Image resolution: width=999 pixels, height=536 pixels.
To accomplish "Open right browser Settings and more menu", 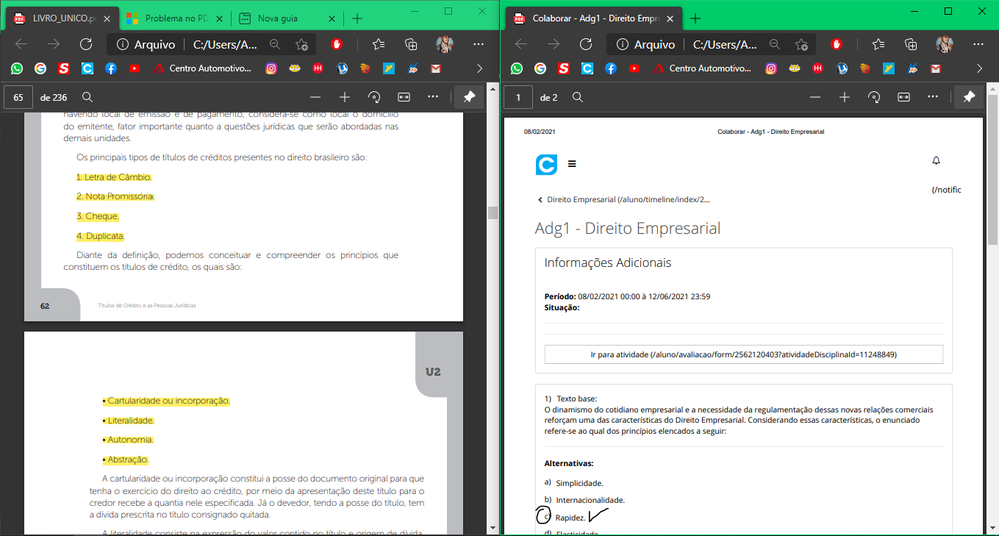I will click(x=979, y=44).
